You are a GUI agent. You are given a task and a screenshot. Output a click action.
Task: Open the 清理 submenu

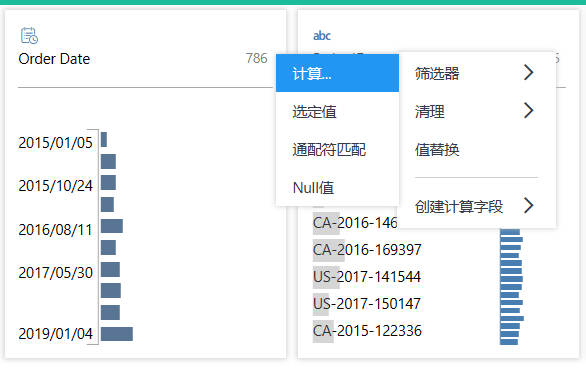point(476,111)
